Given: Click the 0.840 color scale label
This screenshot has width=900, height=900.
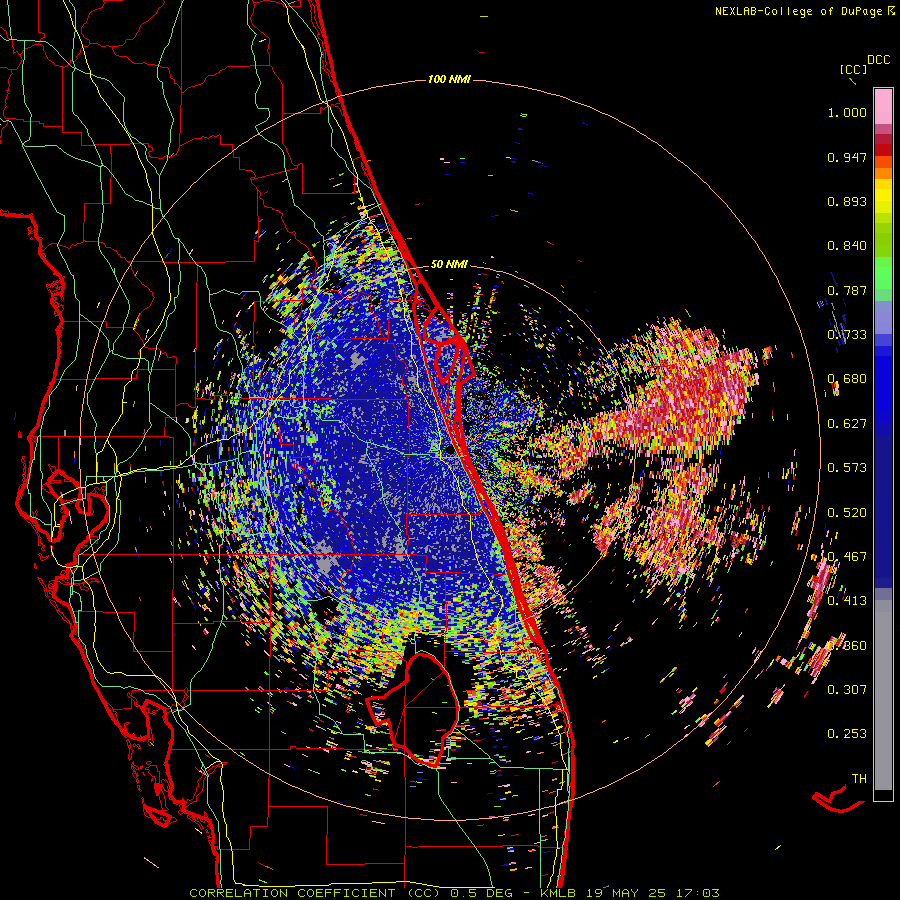Looking at the screenshot, I should 847,246.
